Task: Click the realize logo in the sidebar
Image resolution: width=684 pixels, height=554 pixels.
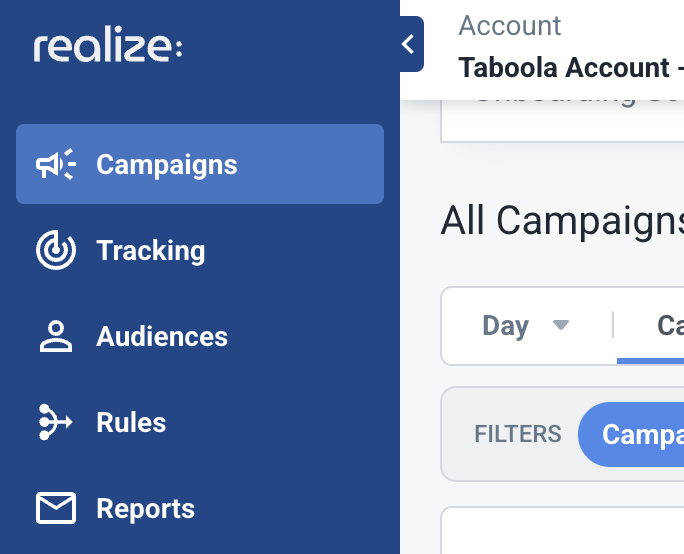Action: click(108, 47)
